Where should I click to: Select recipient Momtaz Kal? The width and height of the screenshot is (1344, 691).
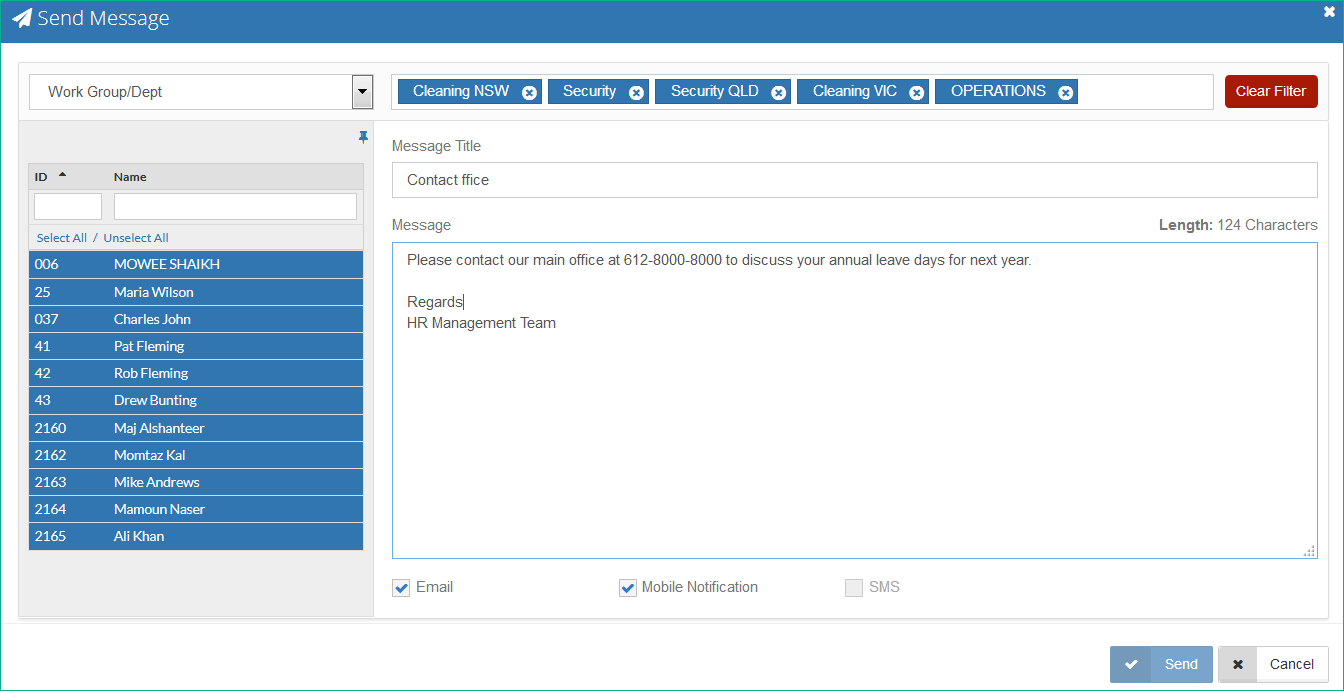click(x=196, y=455)
